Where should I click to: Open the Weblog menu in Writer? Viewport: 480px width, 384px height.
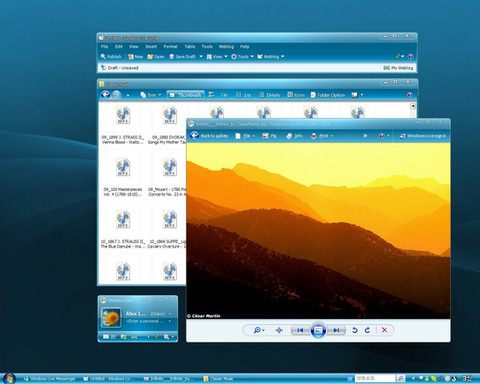pyautogui.click(x=226, y=47)
